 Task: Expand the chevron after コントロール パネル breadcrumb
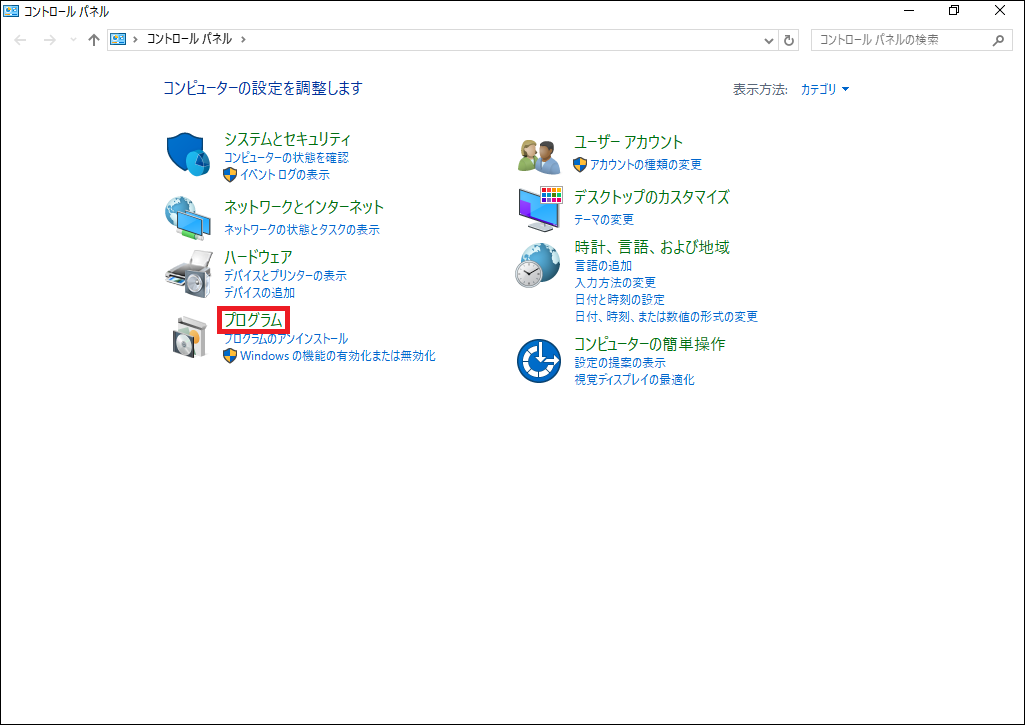pos(243,39)
